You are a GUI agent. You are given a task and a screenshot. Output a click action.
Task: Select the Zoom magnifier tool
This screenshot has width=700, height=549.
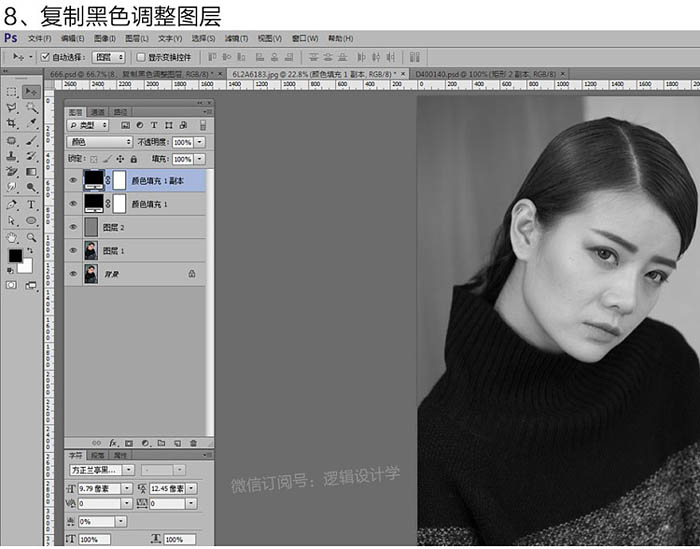(31, 237)
